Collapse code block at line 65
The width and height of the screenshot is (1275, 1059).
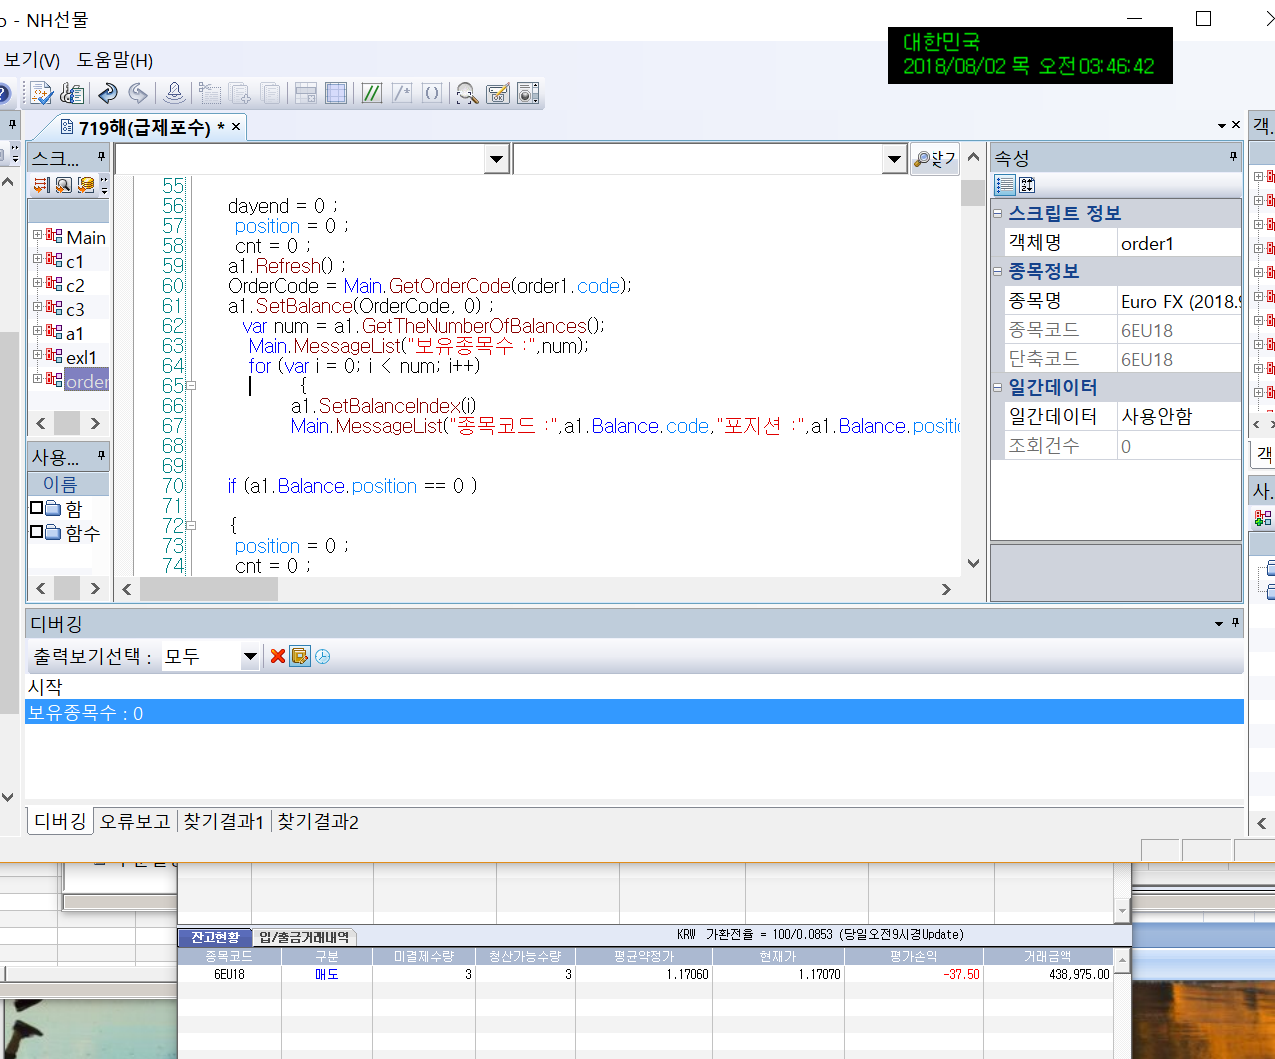click(x=191, y=385)
